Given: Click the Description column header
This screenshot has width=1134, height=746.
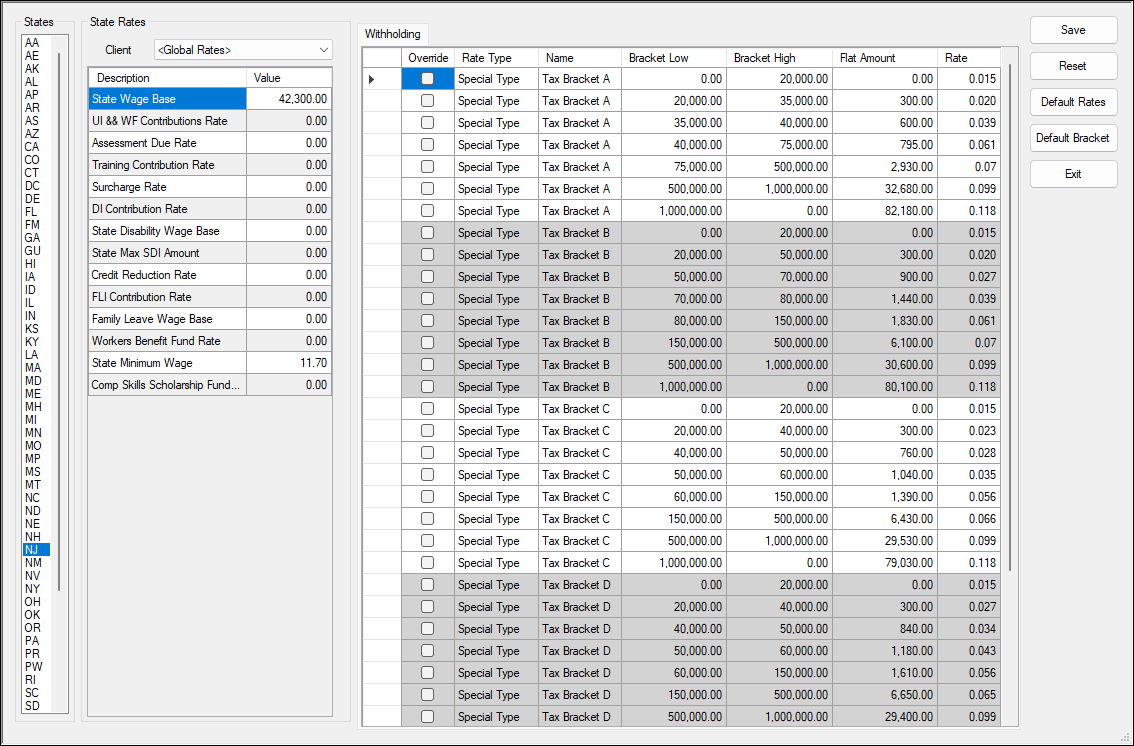Looking at the screenshot, I should coord(168,78).
